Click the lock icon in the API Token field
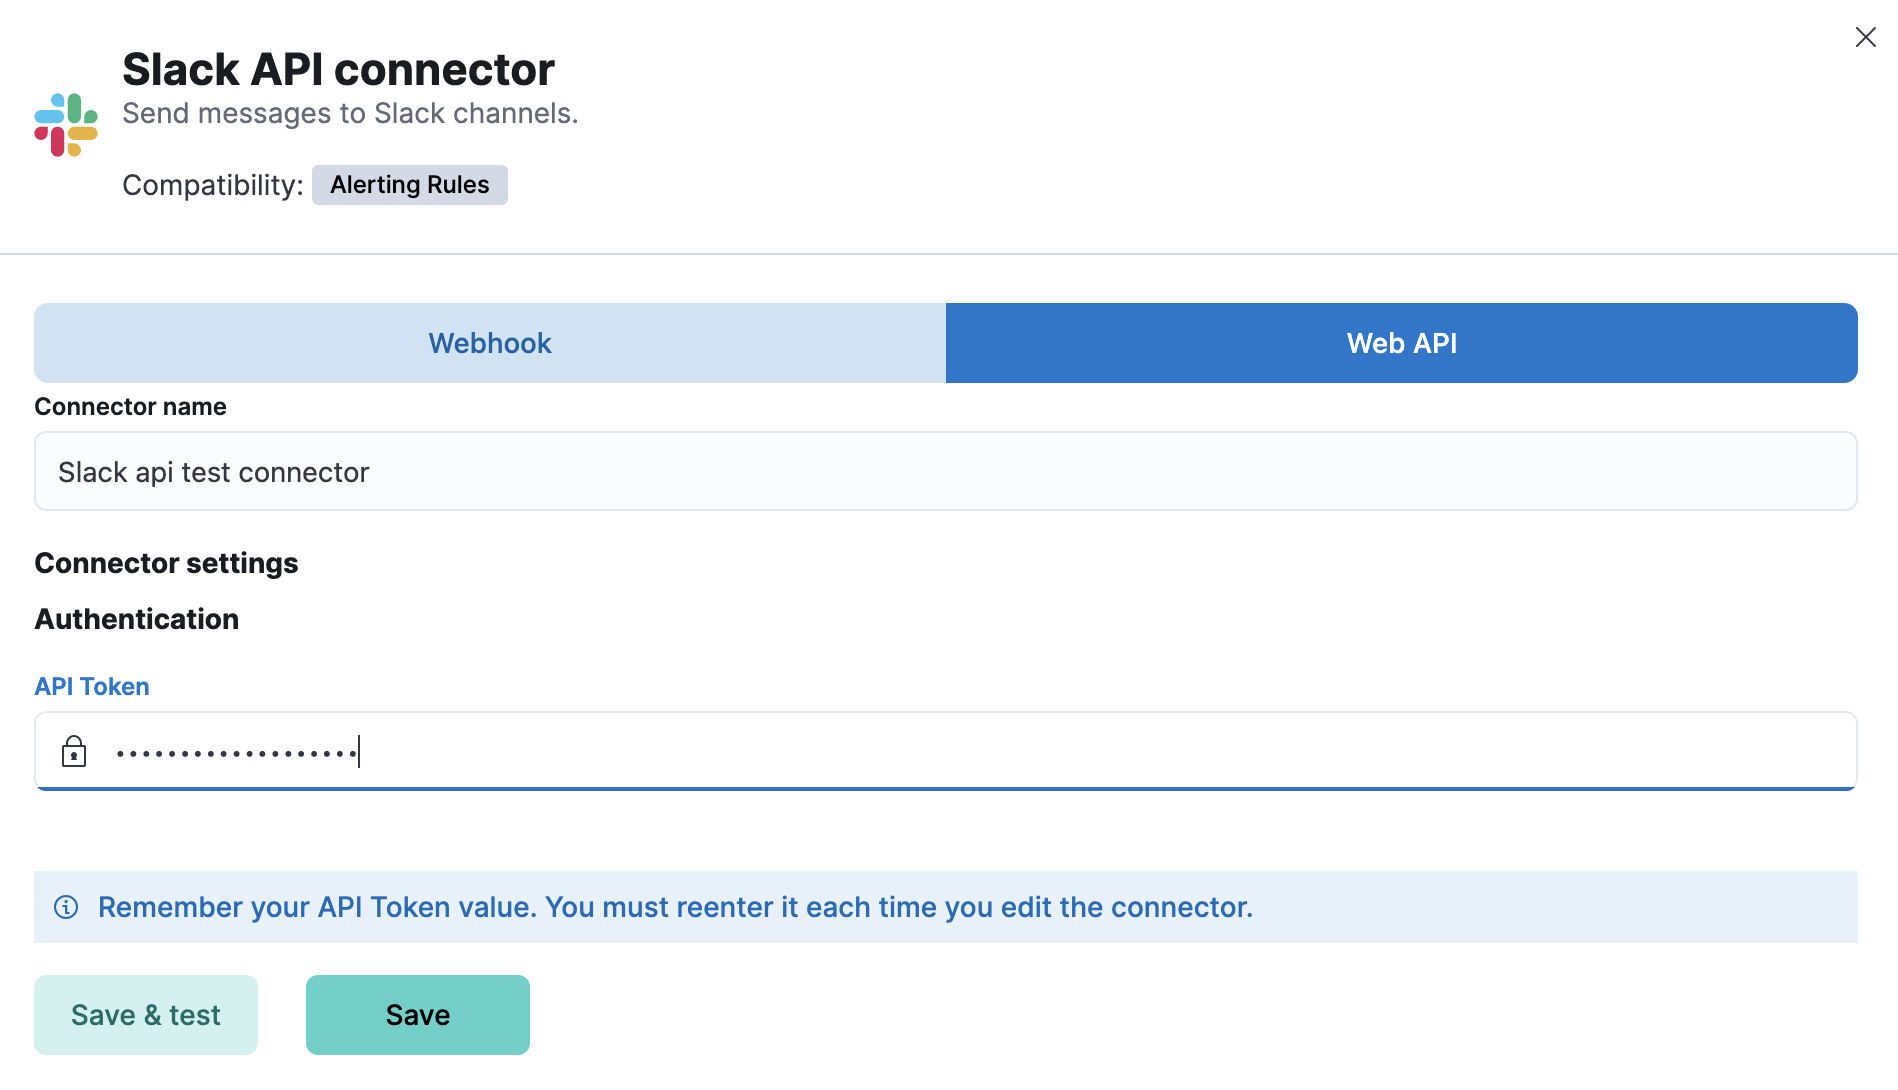Image resolution: width=1898 pixels, height=1090 pixels. [x=74, y=751]
